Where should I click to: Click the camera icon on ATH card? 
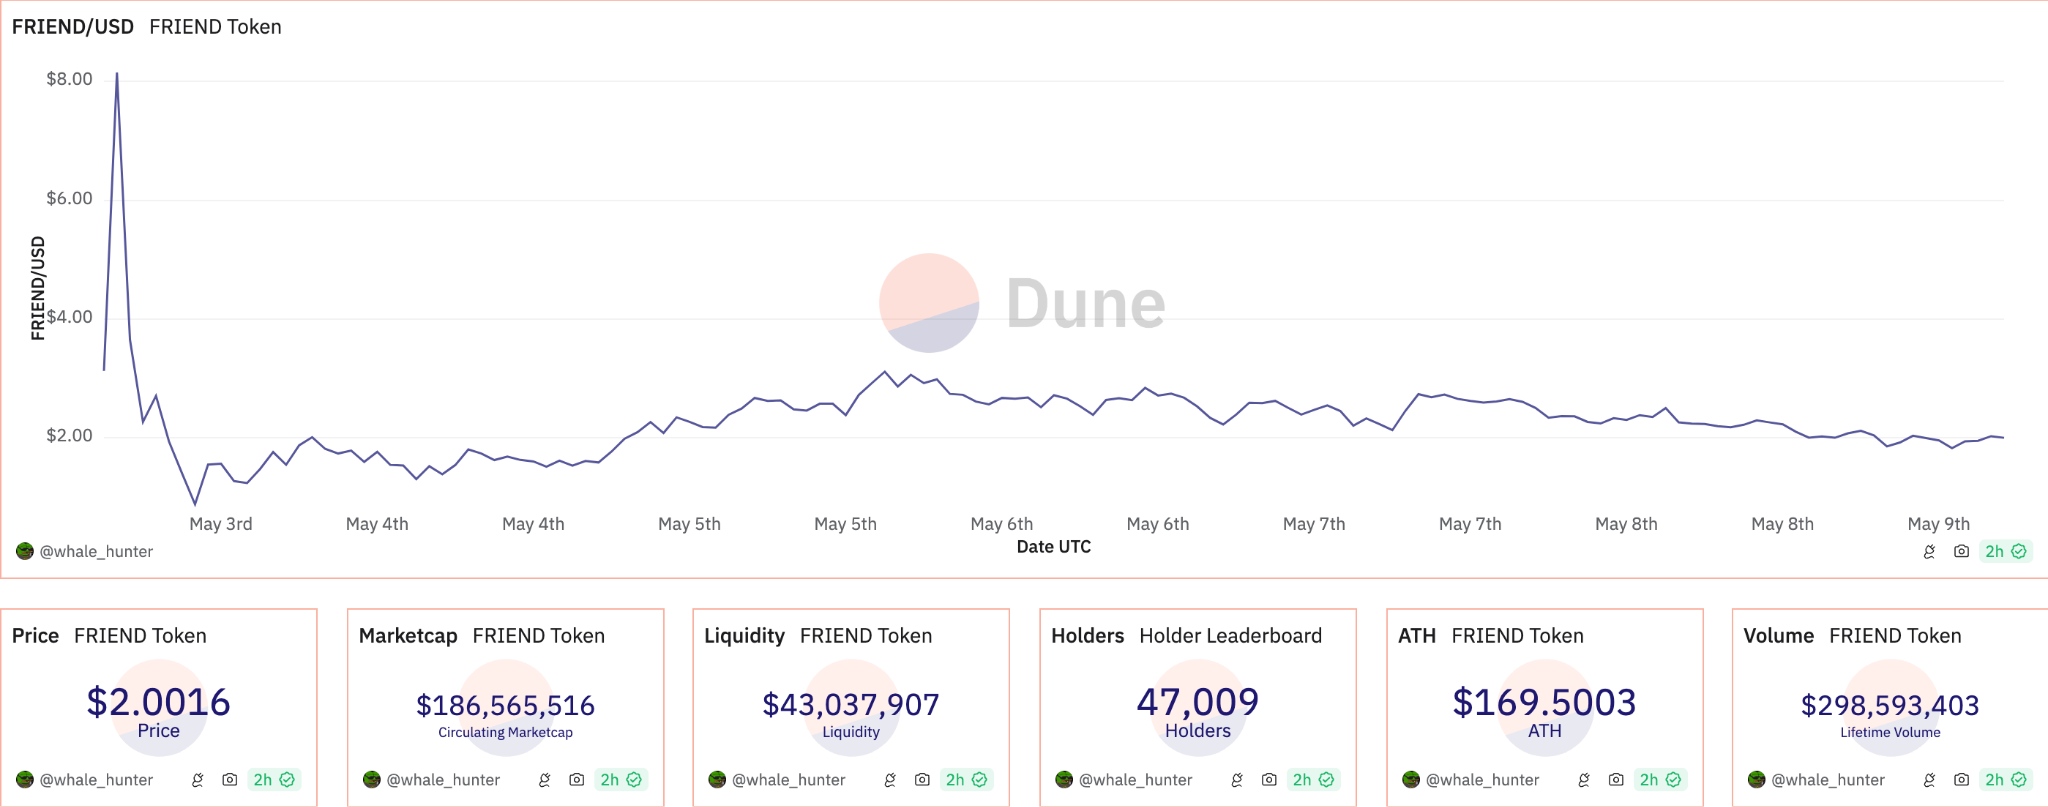click(x=1615, y=779)
